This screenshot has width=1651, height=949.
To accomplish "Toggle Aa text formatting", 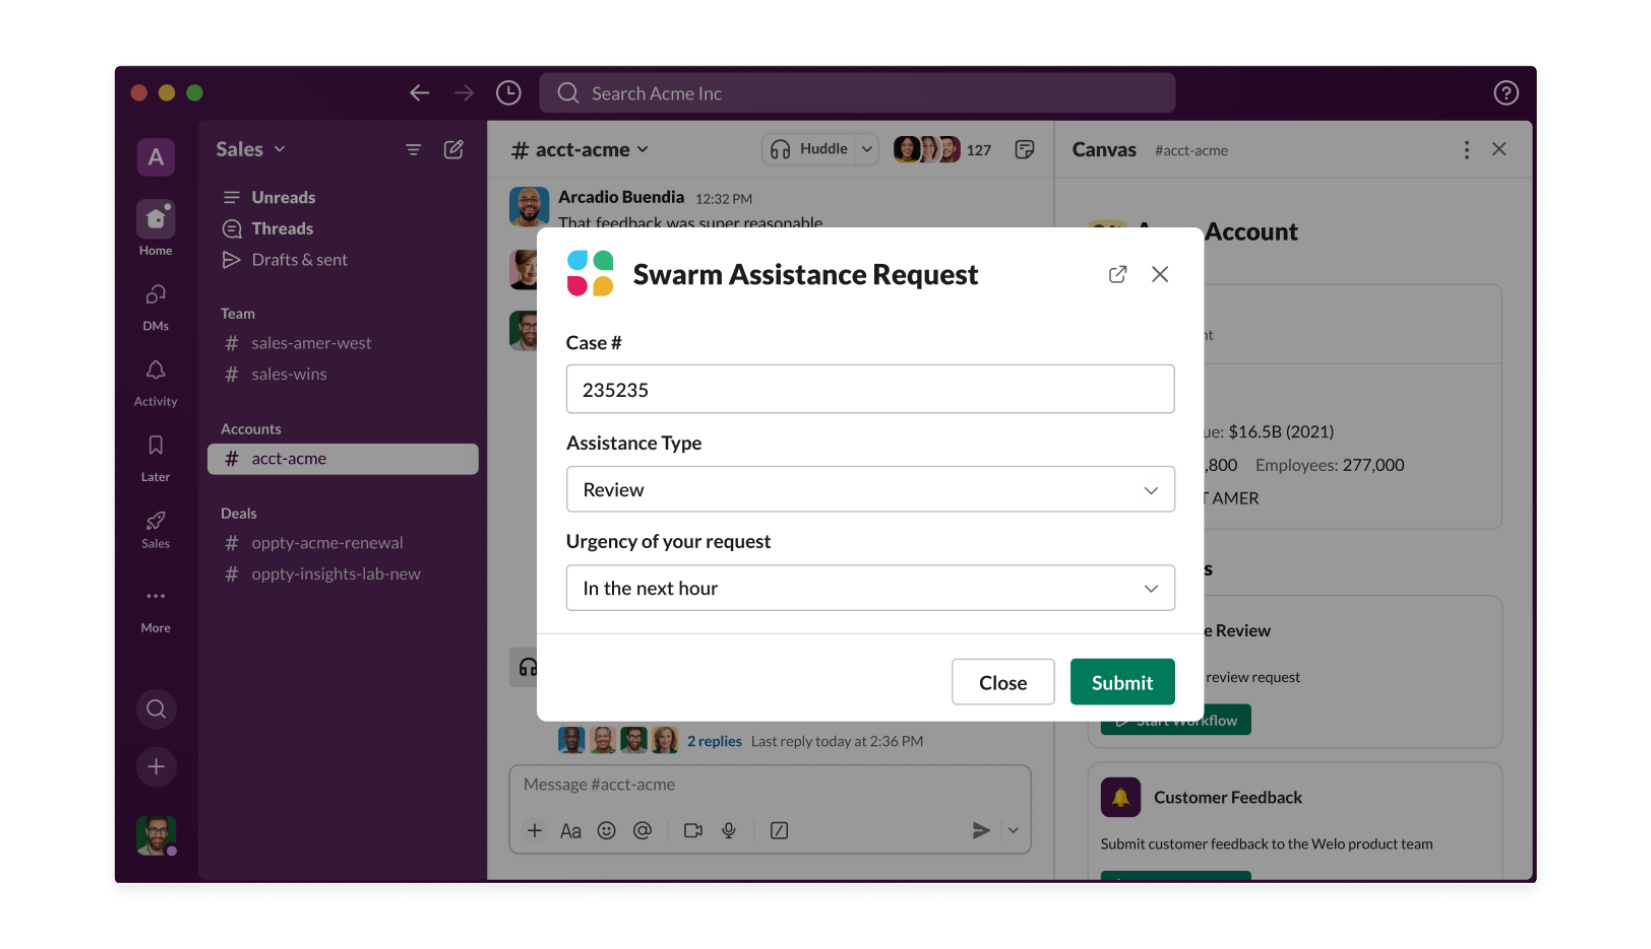I will click(571, 831).
